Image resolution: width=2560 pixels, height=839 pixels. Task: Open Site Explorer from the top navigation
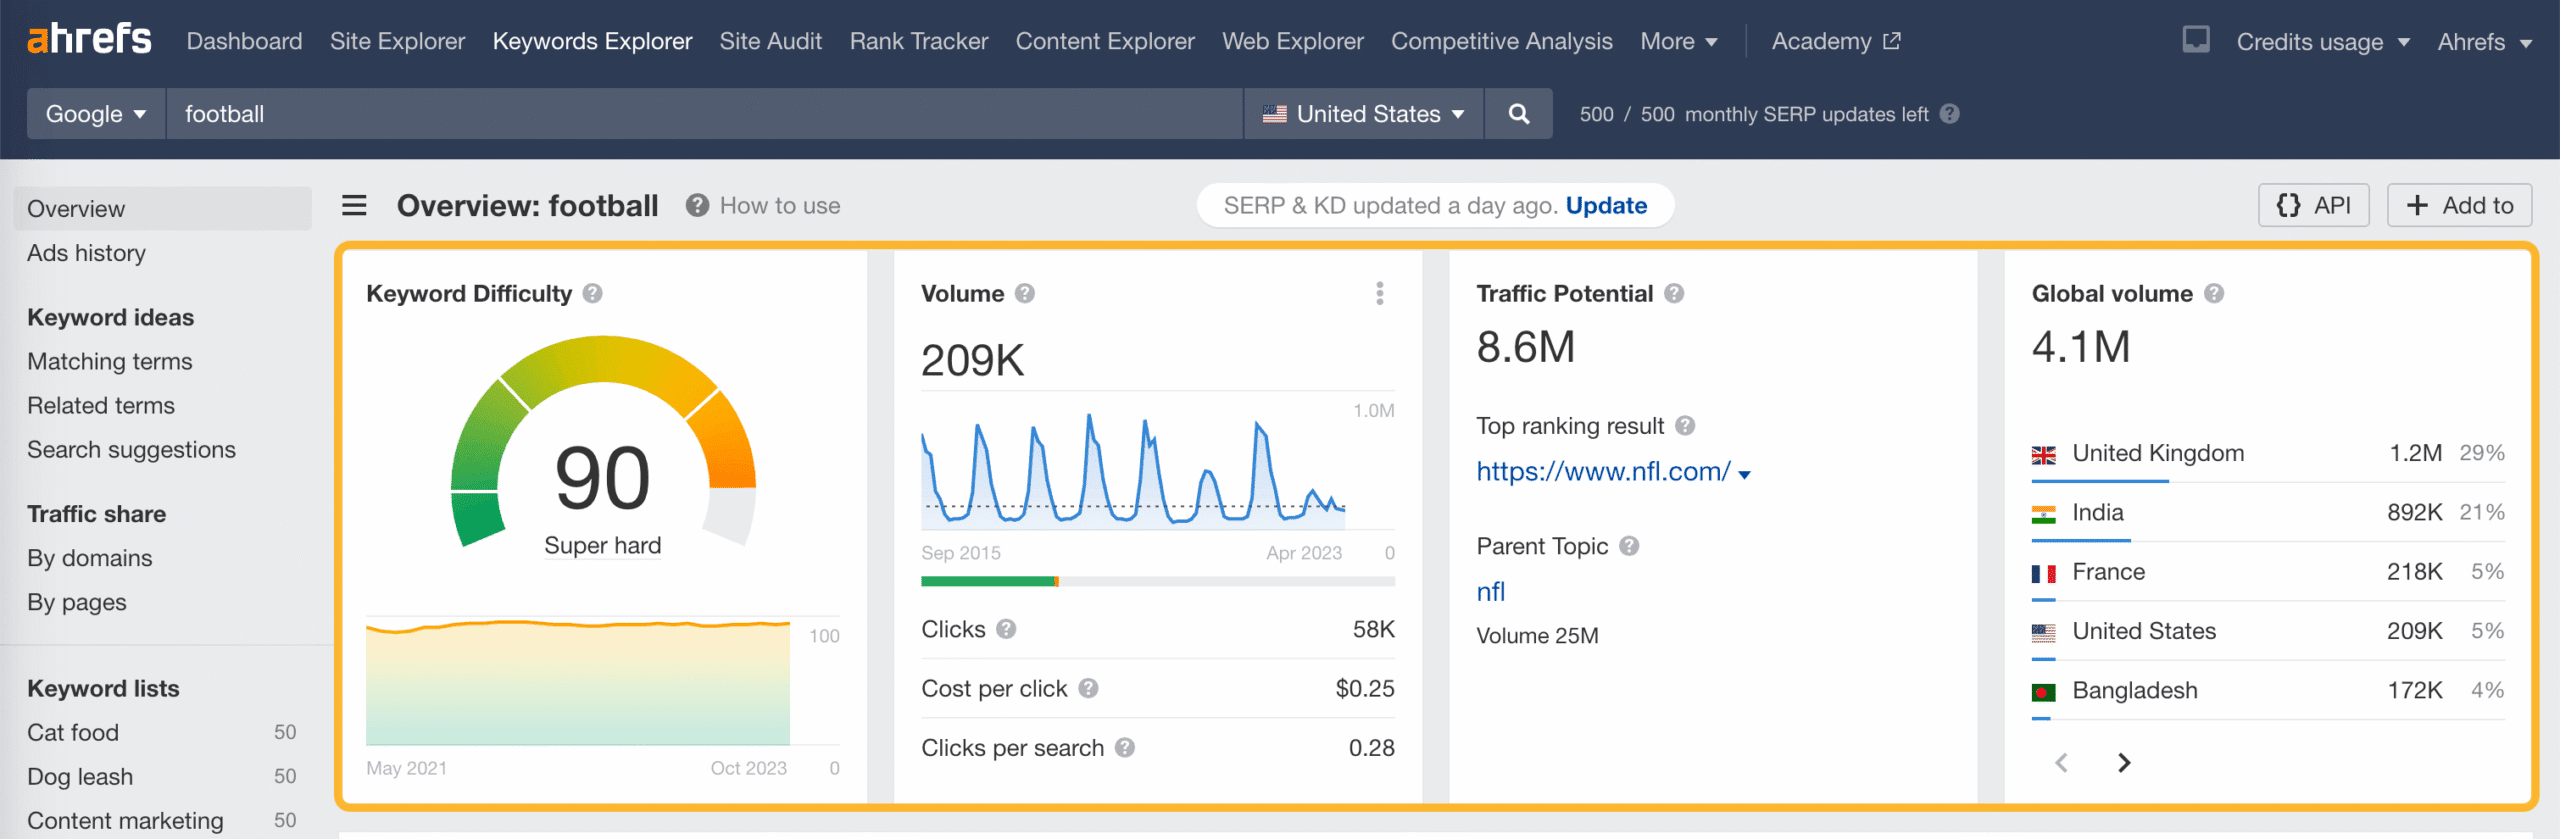coord(397,42)
